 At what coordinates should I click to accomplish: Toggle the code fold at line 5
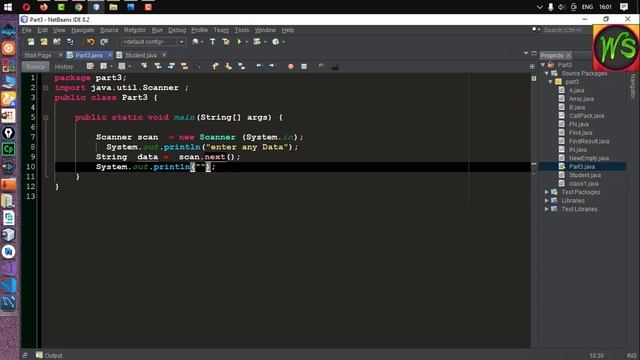click(x=46, y=118)
